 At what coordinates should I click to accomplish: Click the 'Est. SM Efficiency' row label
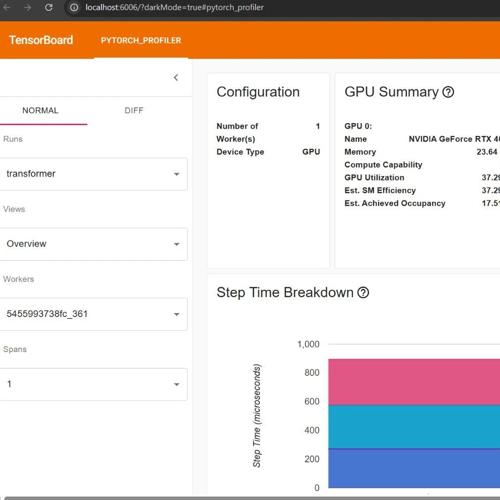coord(380,190)
